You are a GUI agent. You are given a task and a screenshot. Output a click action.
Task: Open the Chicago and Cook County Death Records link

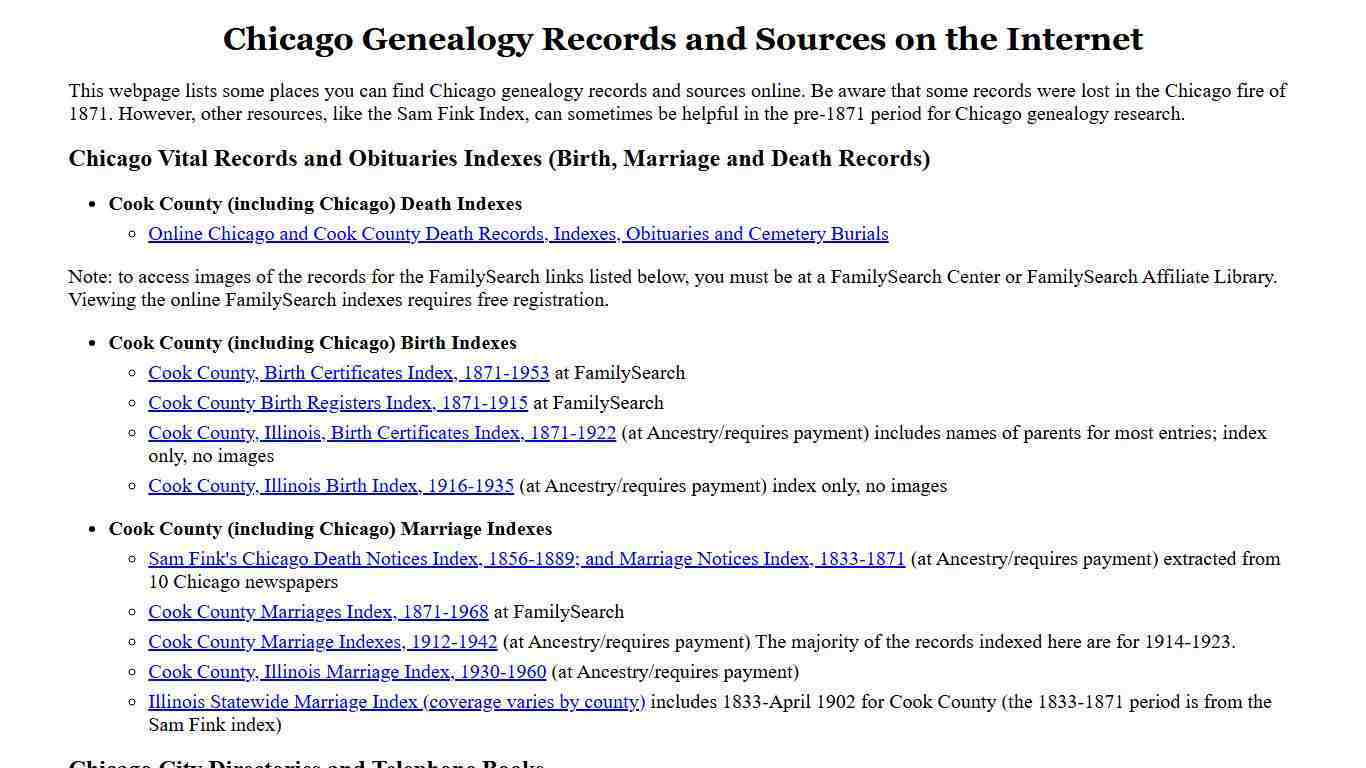pos(518,234)
